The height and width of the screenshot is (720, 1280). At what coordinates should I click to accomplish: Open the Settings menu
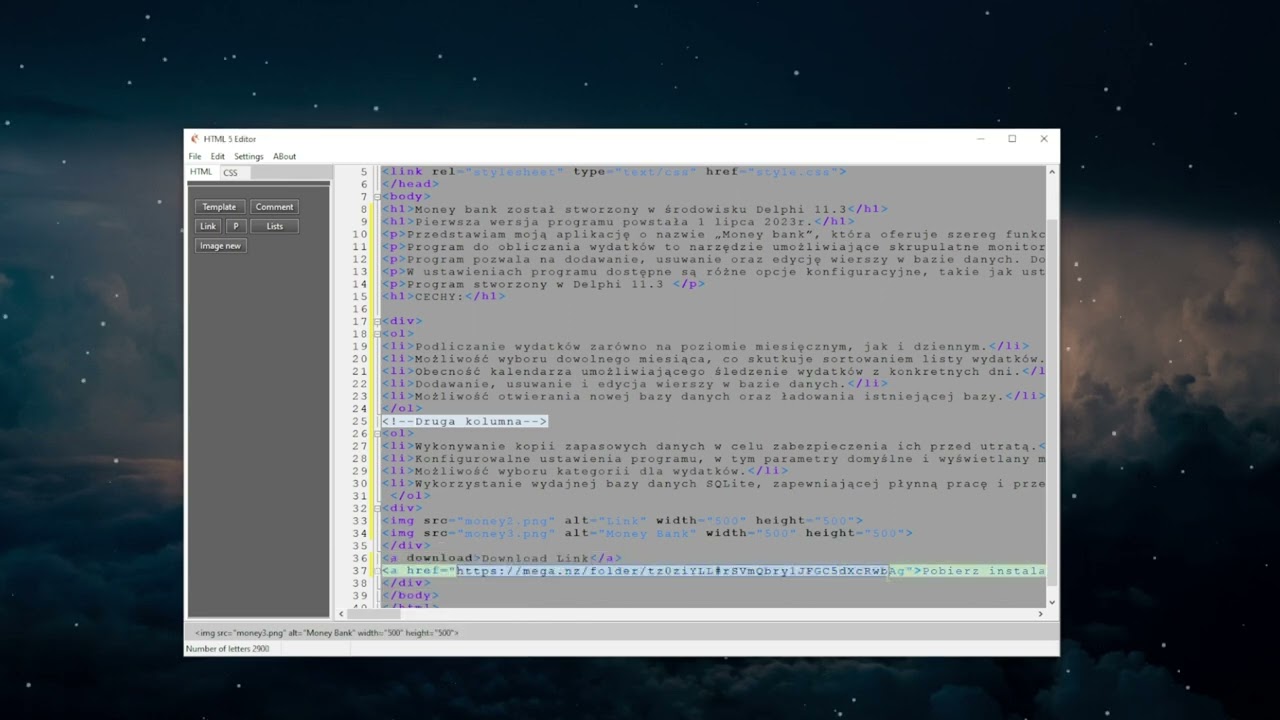click(x=249, y=157)
